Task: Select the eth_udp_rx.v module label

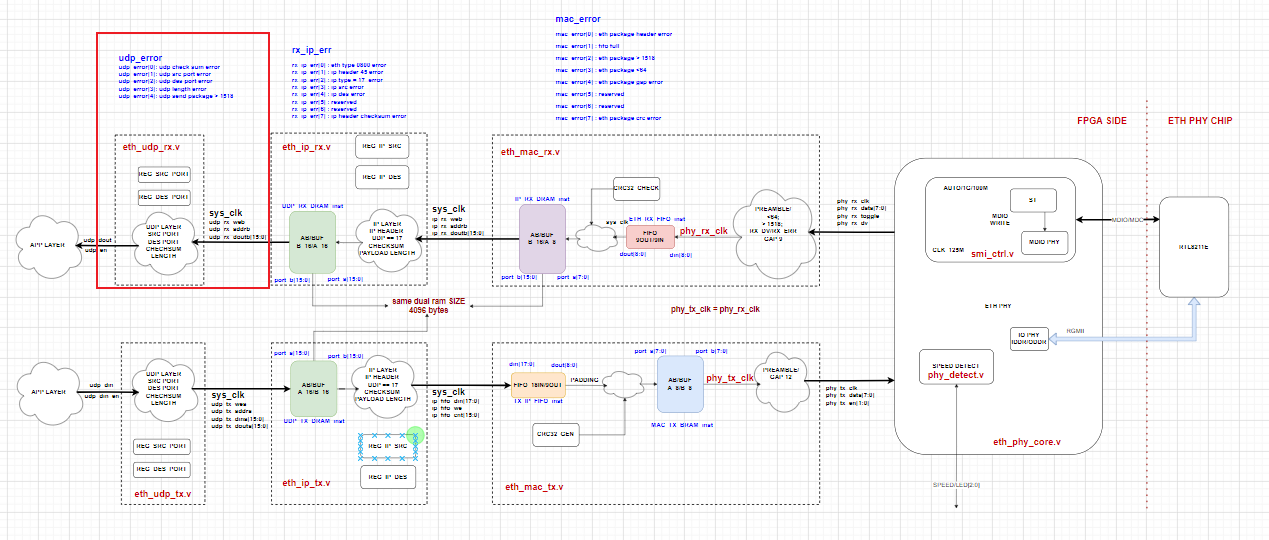Action: [153, 147]
